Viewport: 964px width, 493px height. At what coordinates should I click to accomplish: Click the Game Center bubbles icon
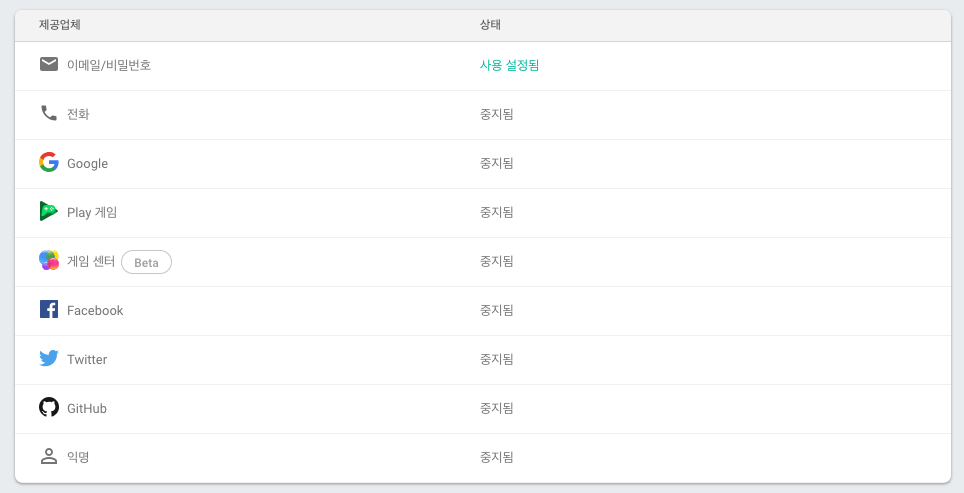(x=49, y=261)
